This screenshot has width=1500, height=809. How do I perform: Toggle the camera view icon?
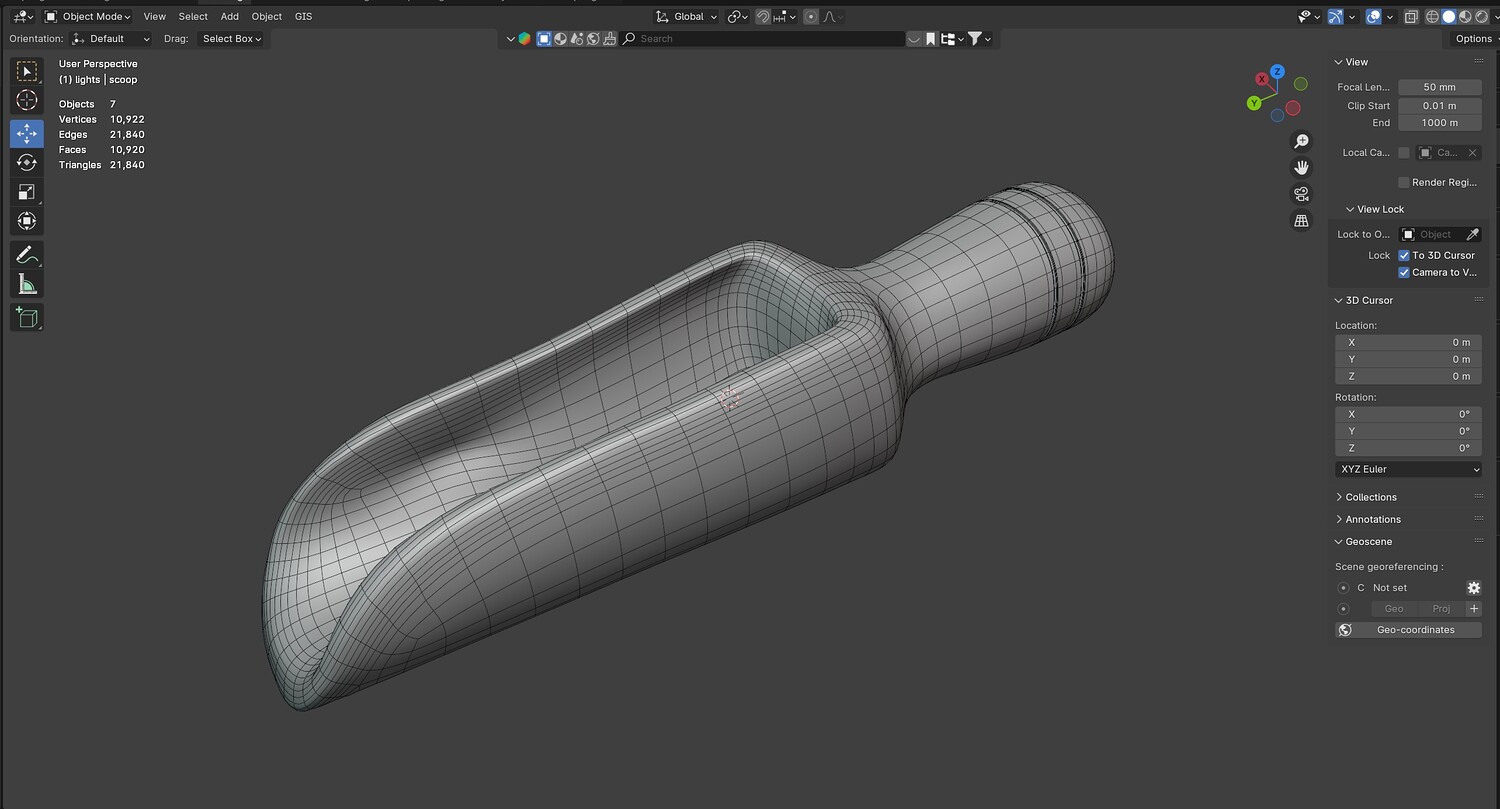[1301, 194]
